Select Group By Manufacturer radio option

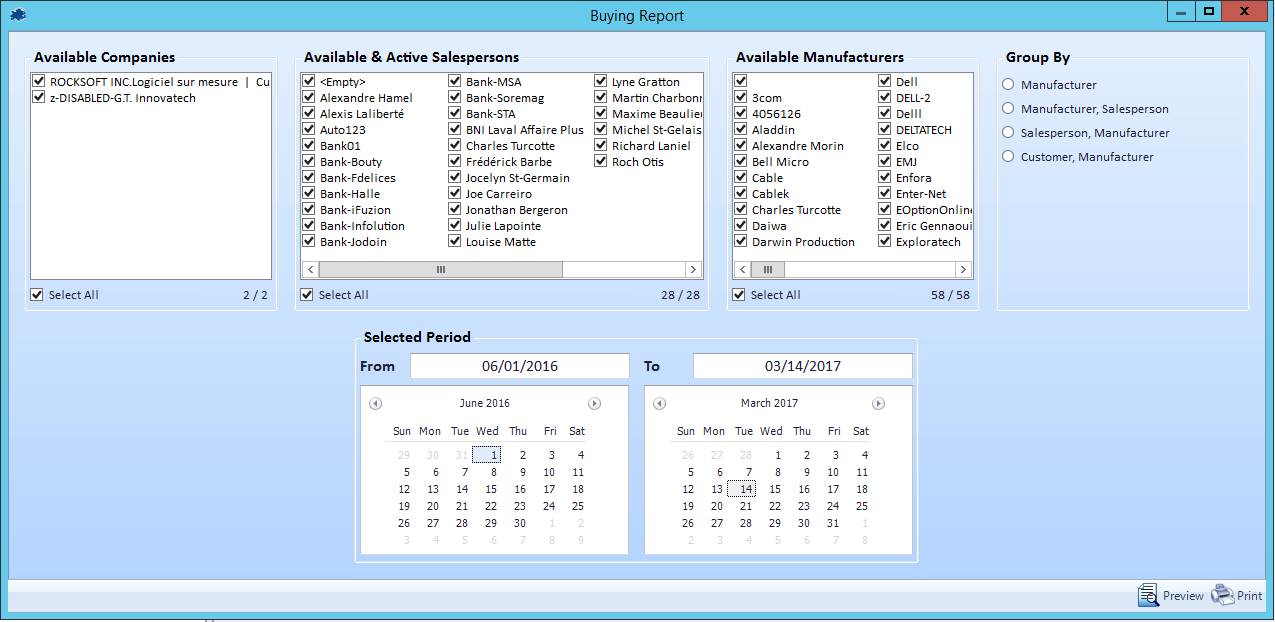pos(1008,85)
